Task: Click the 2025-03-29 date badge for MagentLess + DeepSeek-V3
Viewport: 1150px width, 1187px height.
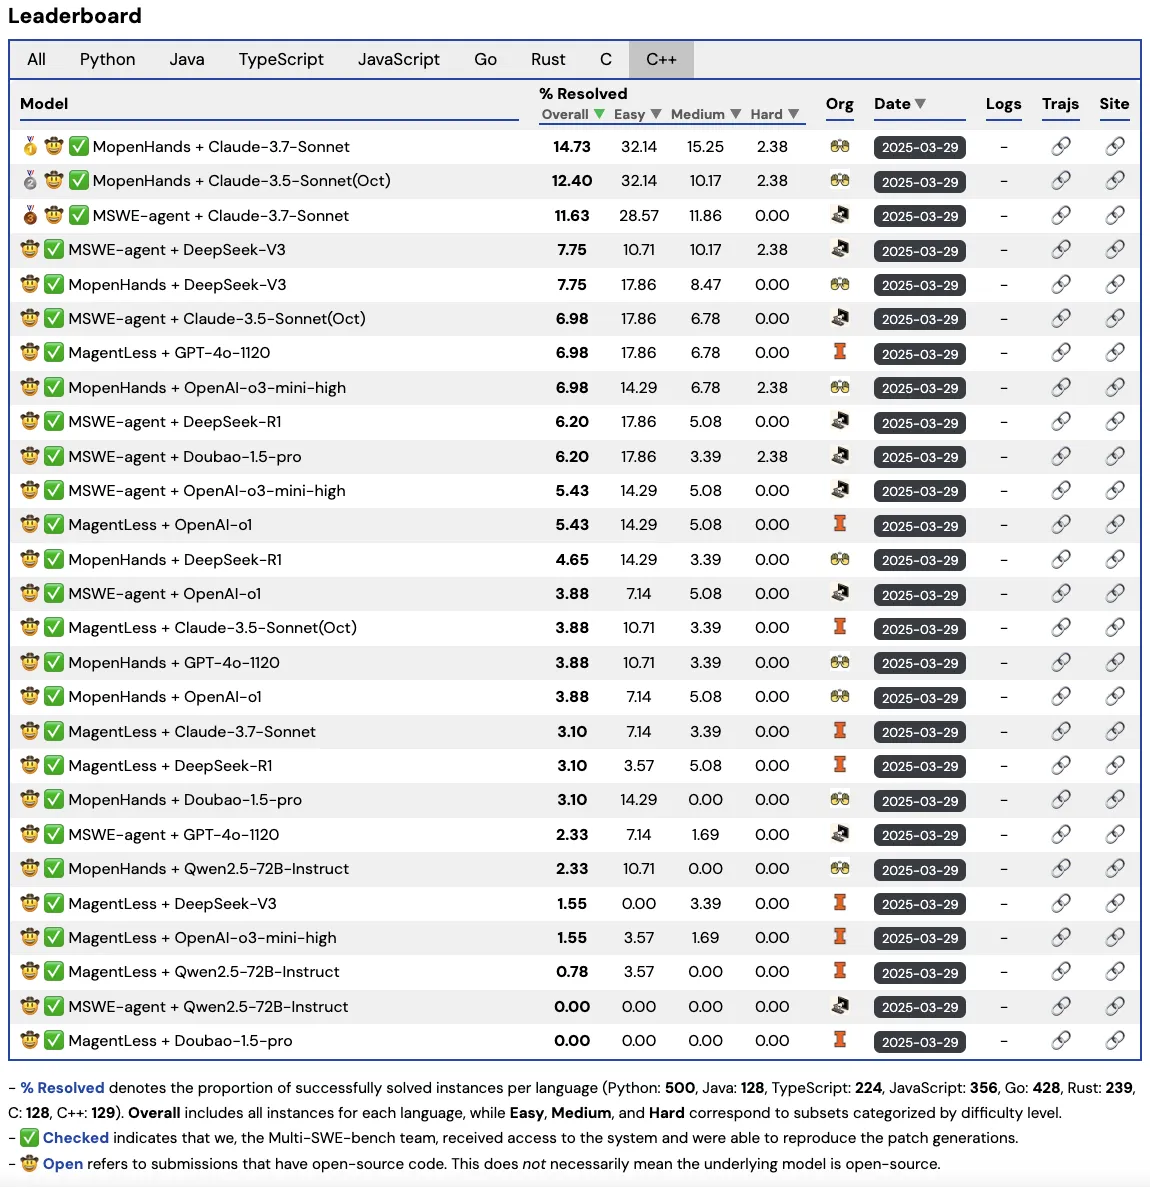Action: 920,904
